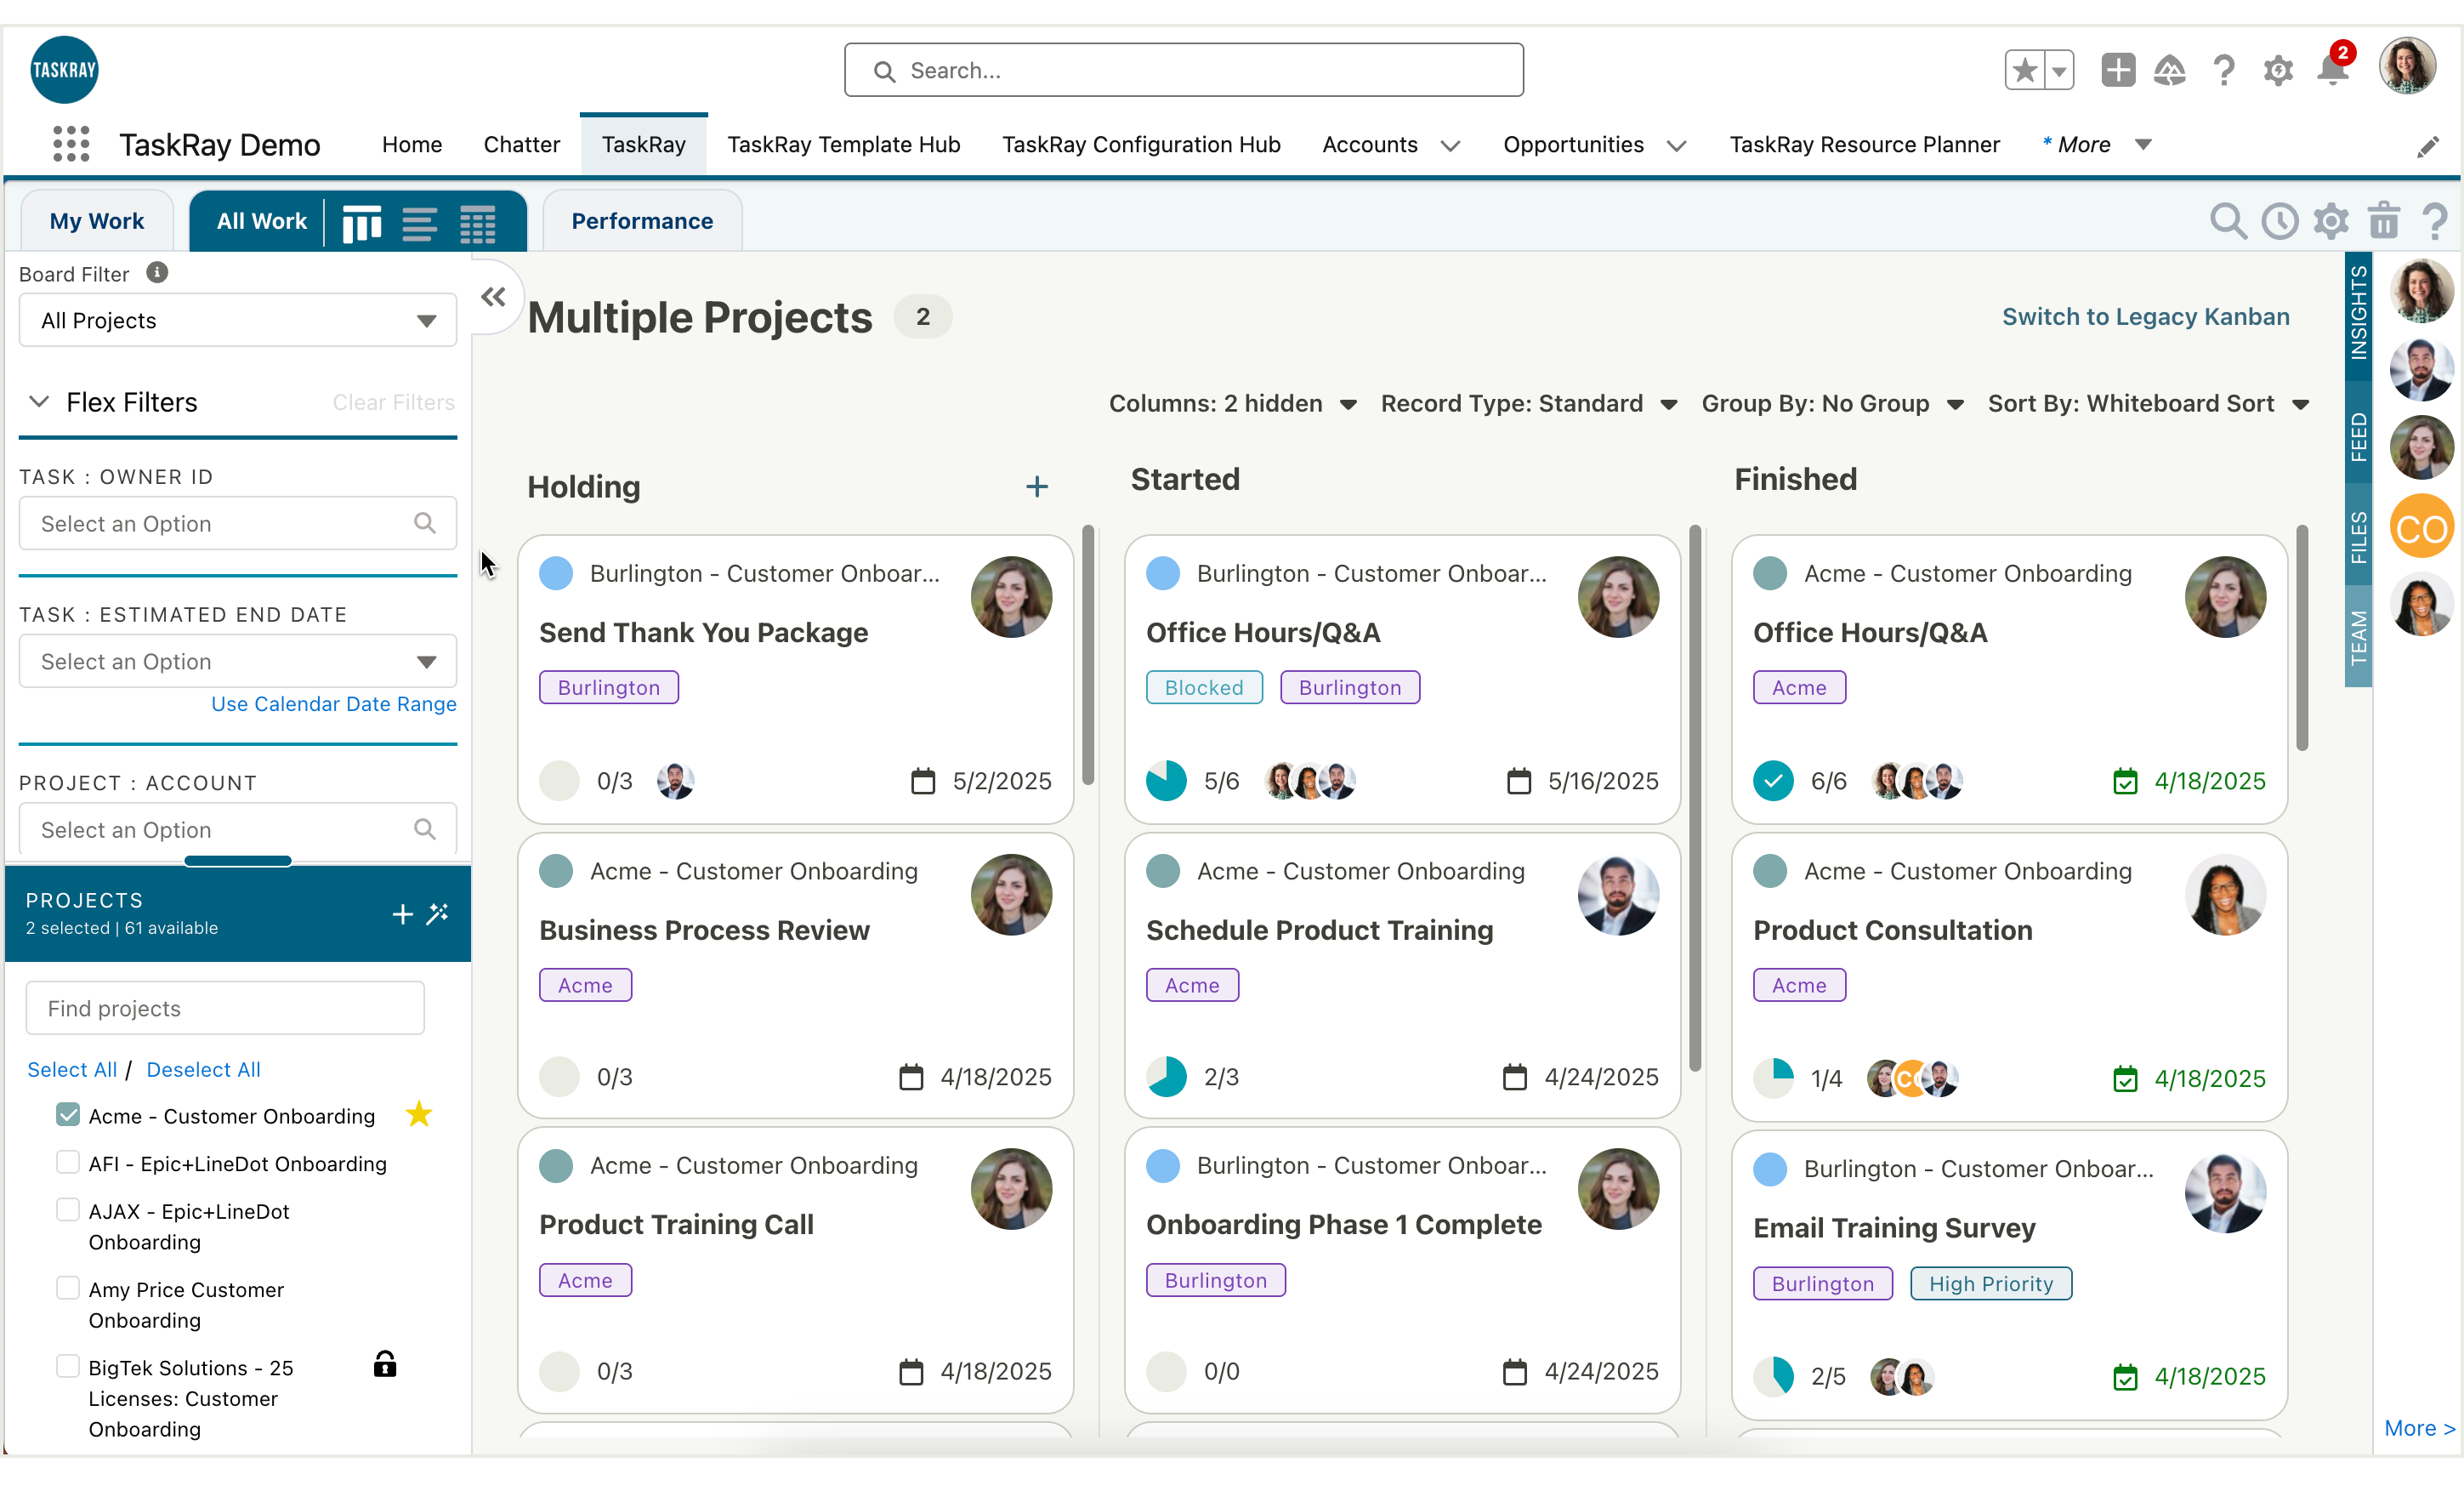
Task: Switch to the Performance tab
Action: pyautogui.click(x=642, y=221)
